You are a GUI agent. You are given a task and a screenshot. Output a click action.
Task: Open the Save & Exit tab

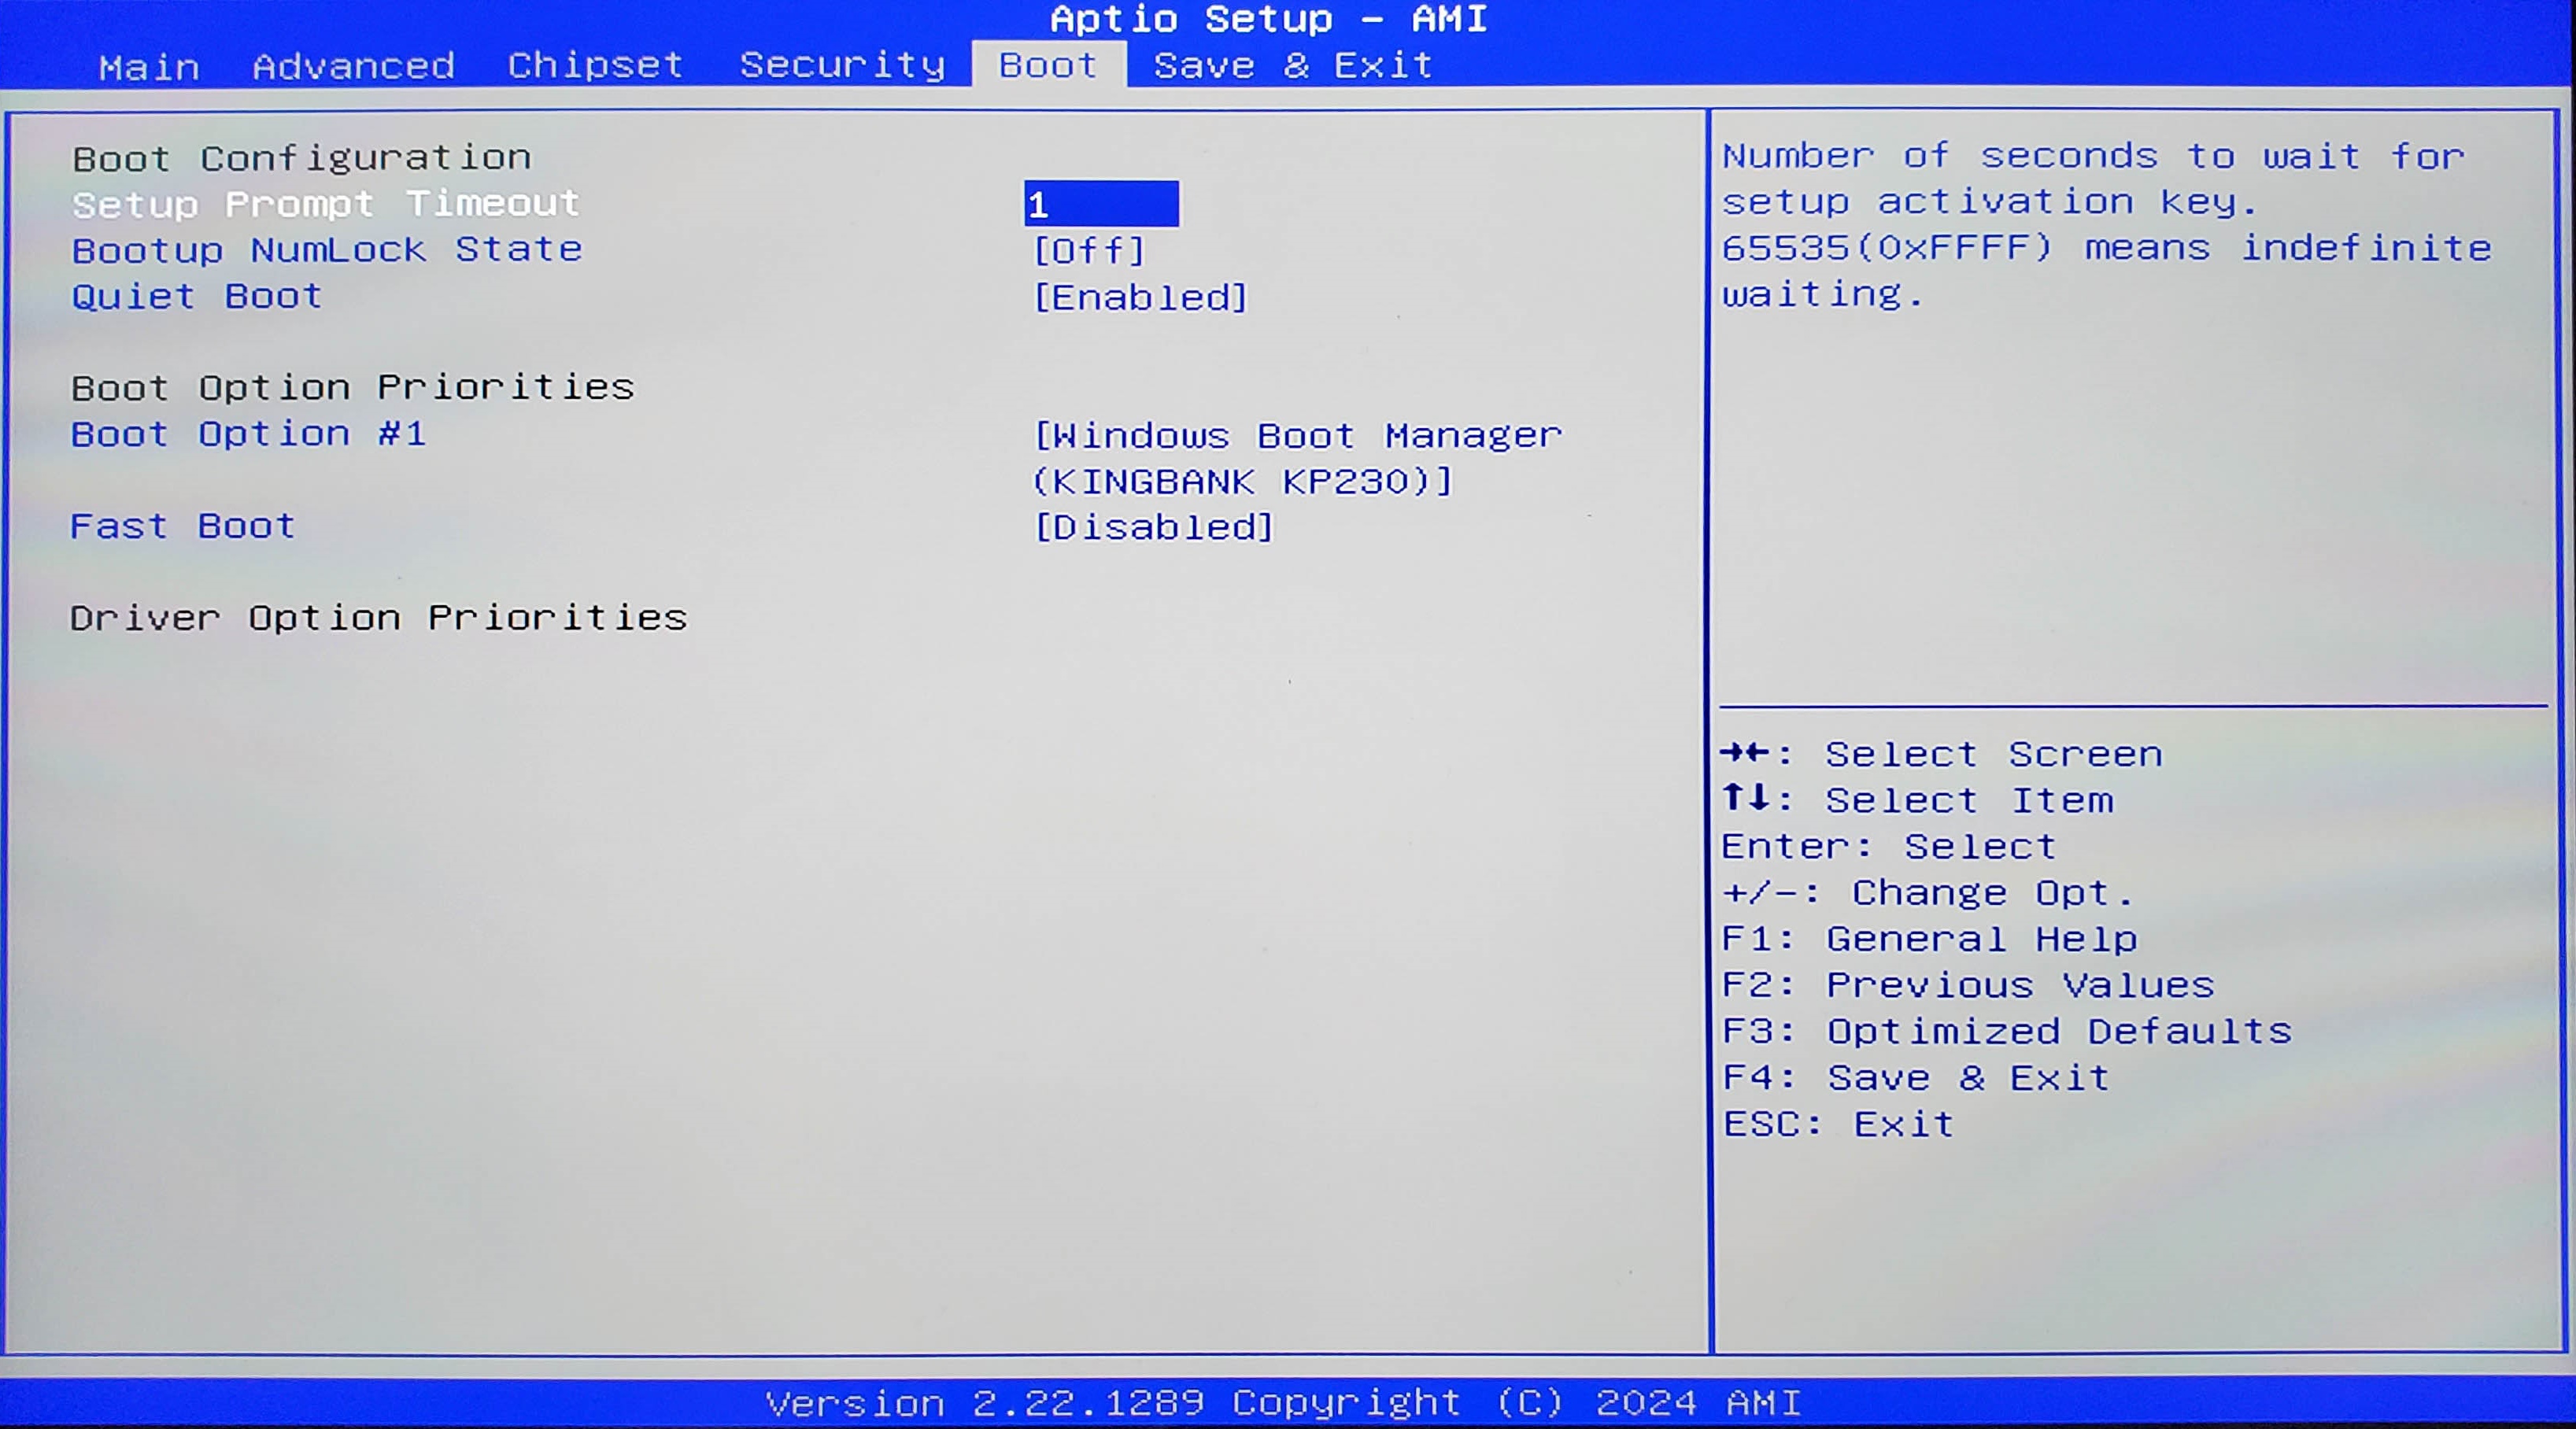pyautogui.click(x=1293, y=65)
